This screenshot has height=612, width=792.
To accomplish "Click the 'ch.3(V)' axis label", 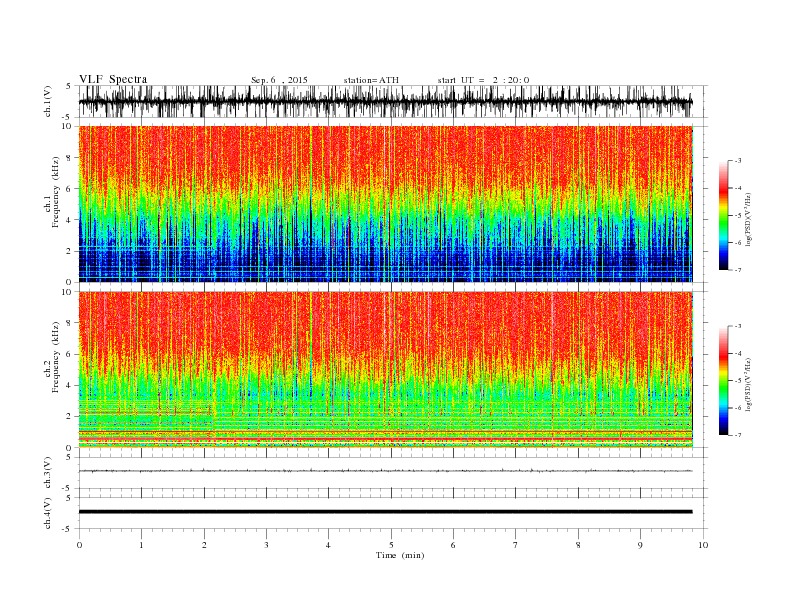I will (x=48, y=473).
